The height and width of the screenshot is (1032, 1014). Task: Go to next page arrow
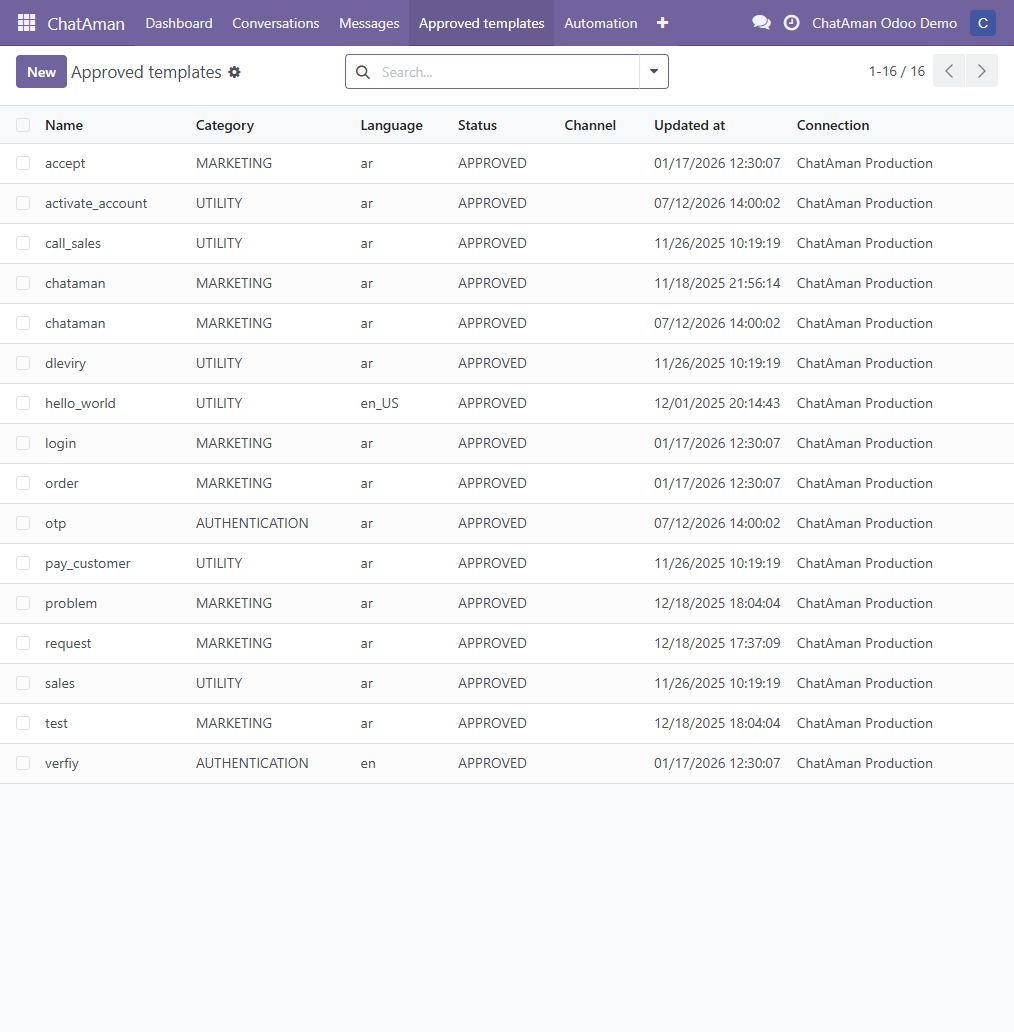coord(982,71)
